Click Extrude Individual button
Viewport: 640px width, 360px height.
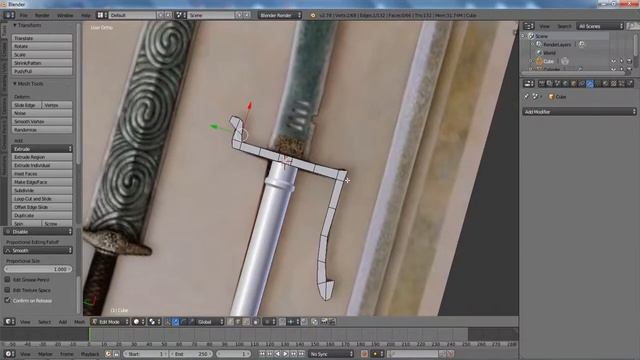42,165
